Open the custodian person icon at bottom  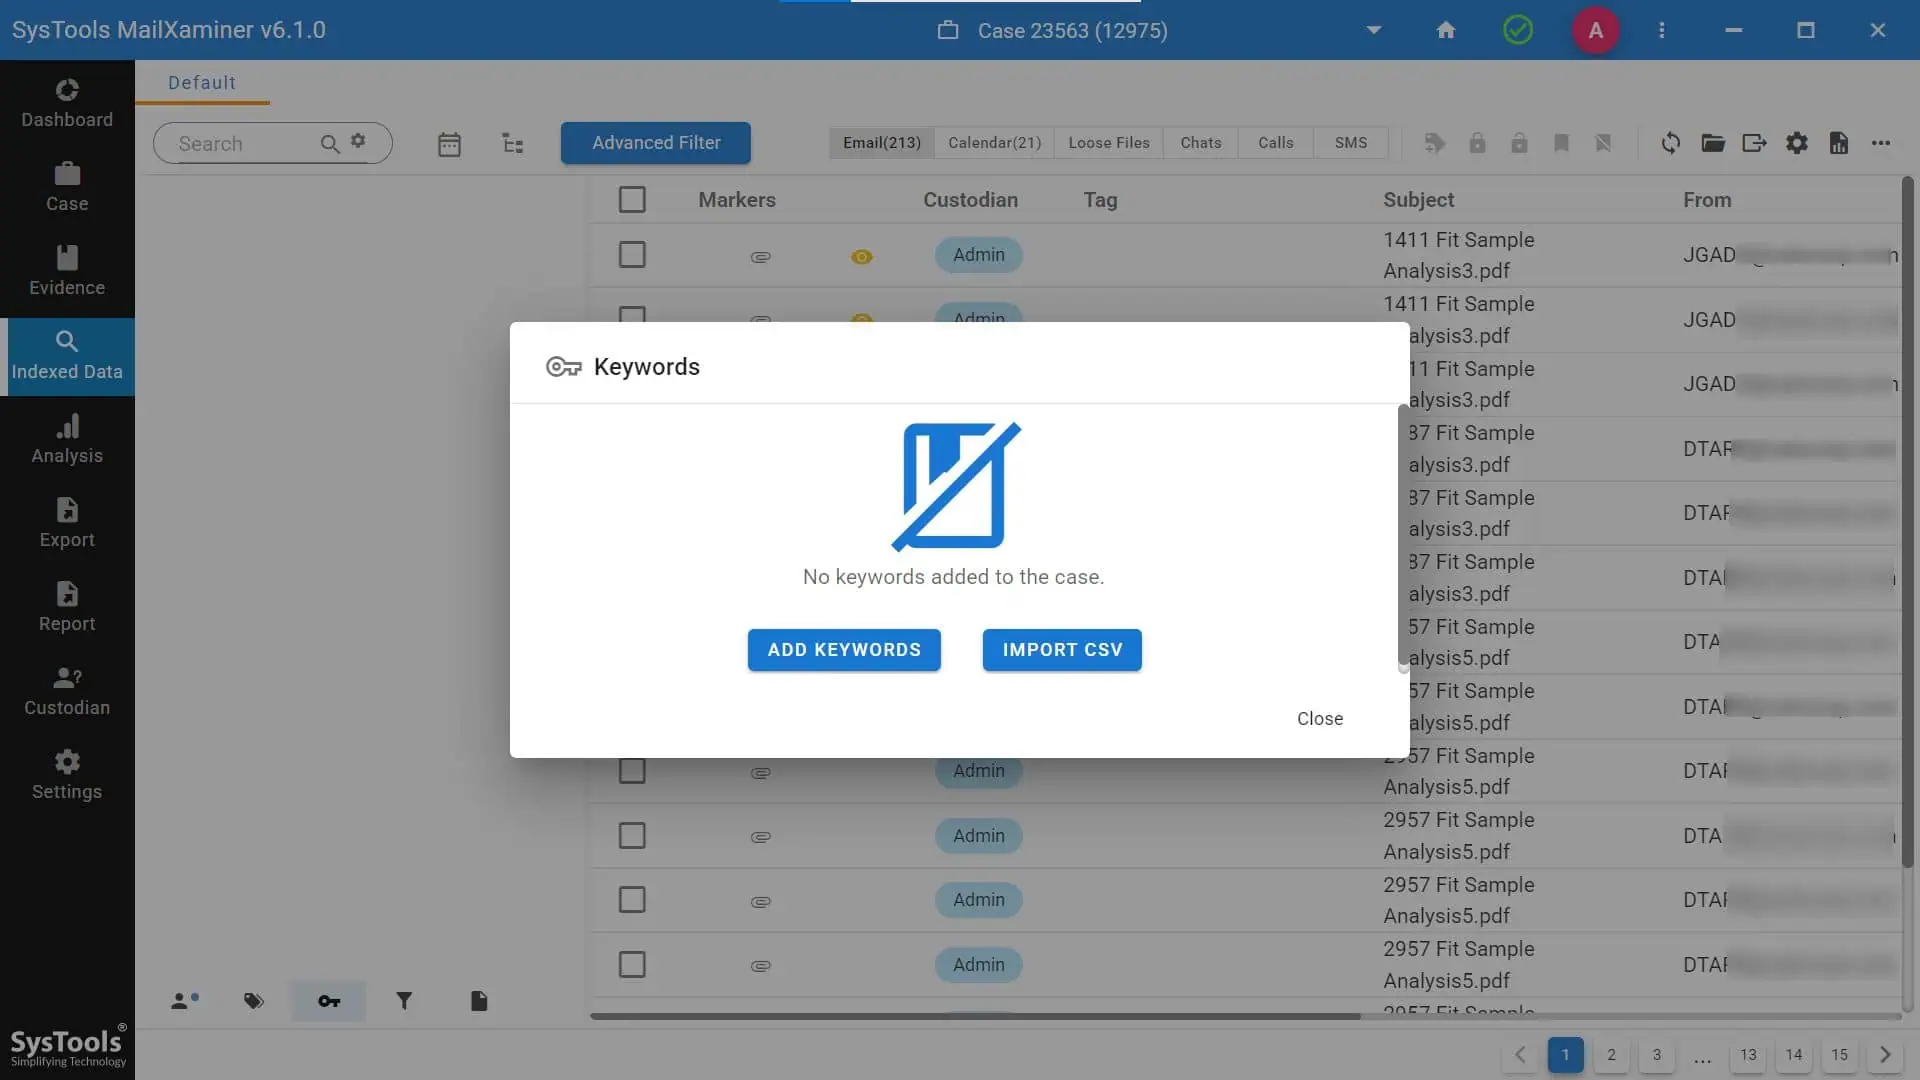(184, 1001)
